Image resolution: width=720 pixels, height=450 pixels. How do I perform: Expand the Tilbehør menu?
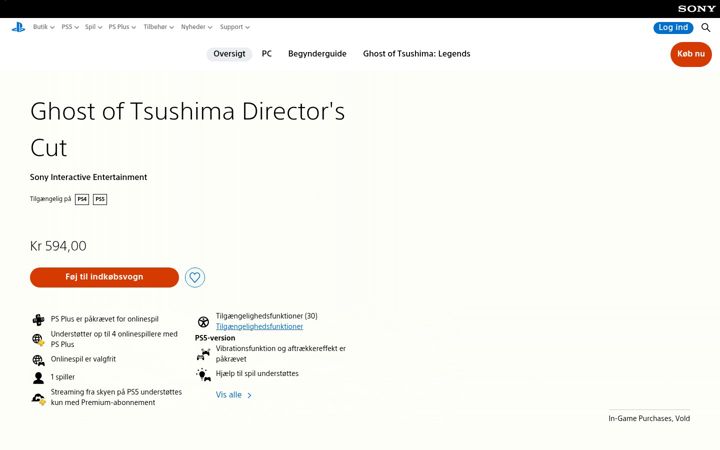pos(158,27)
